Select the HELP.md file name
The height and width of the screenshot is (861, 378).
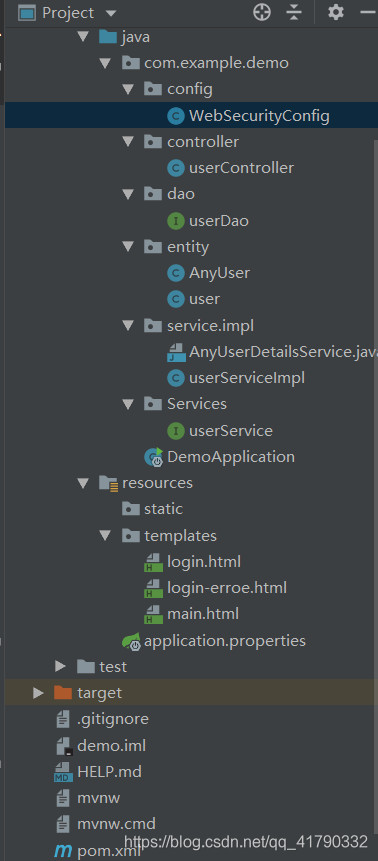(109, 772)
